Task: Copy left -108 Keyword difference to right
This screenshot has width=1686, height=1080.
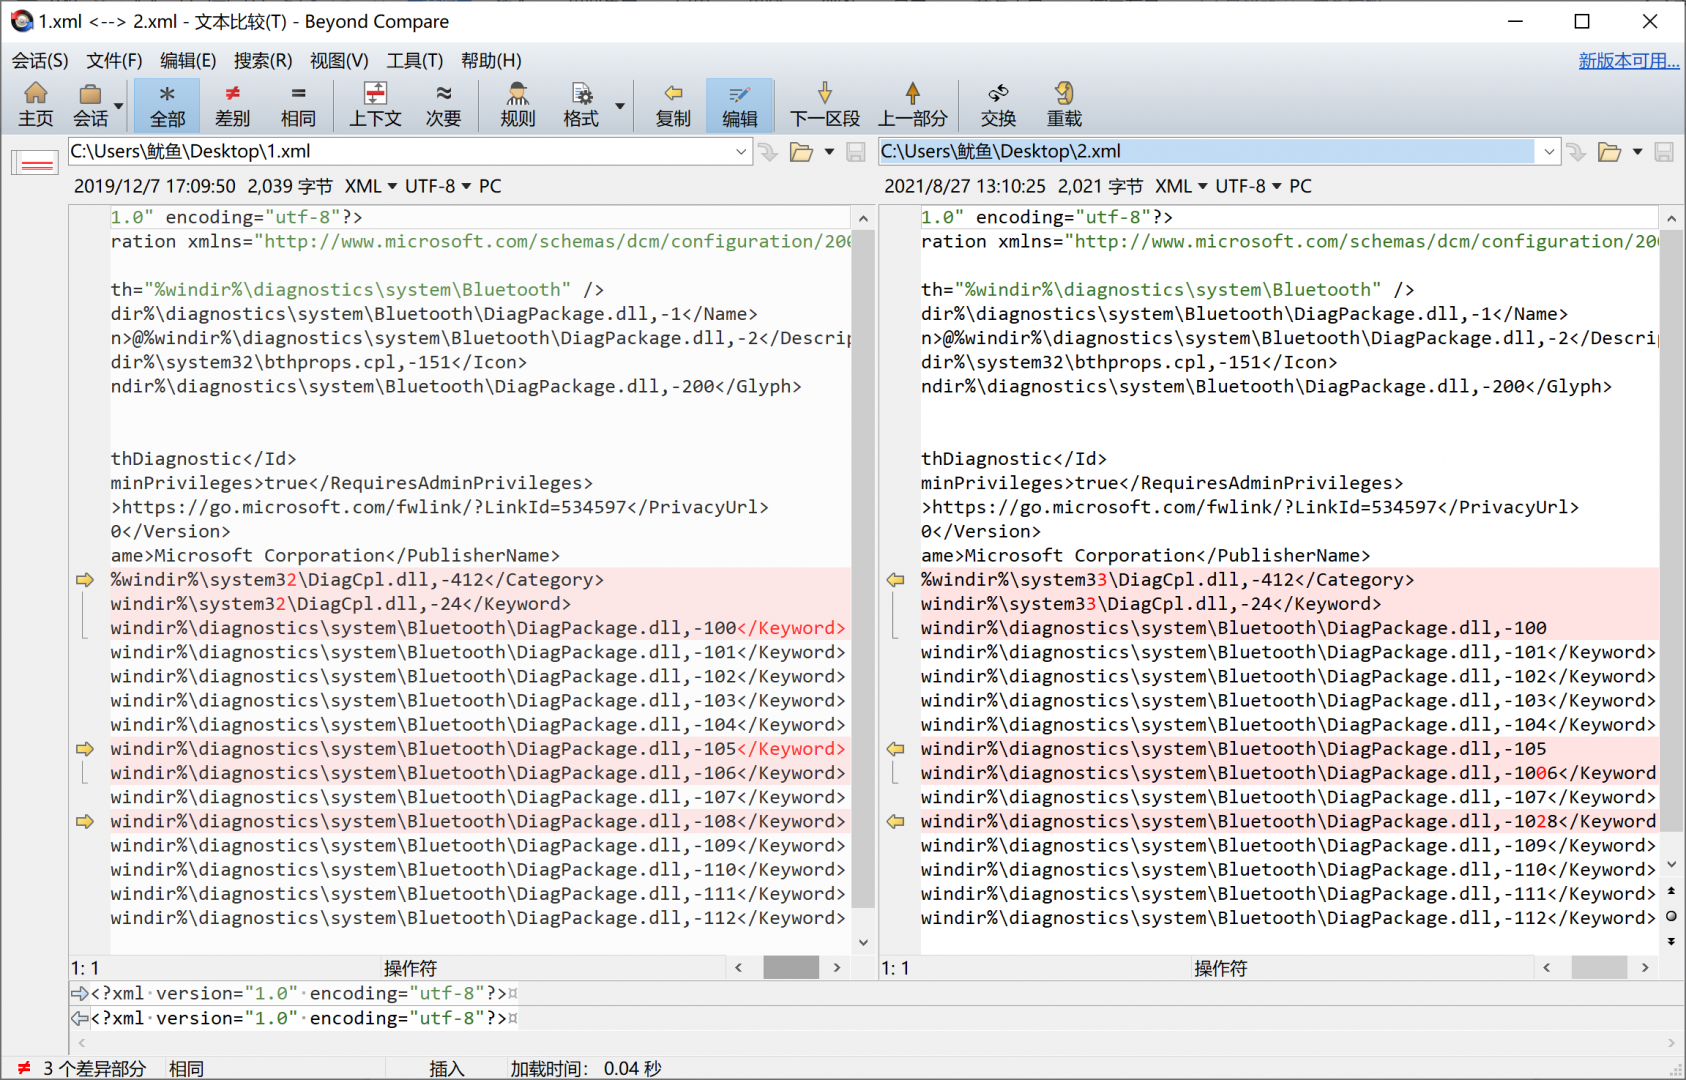Action: click(x=84, y=821)
